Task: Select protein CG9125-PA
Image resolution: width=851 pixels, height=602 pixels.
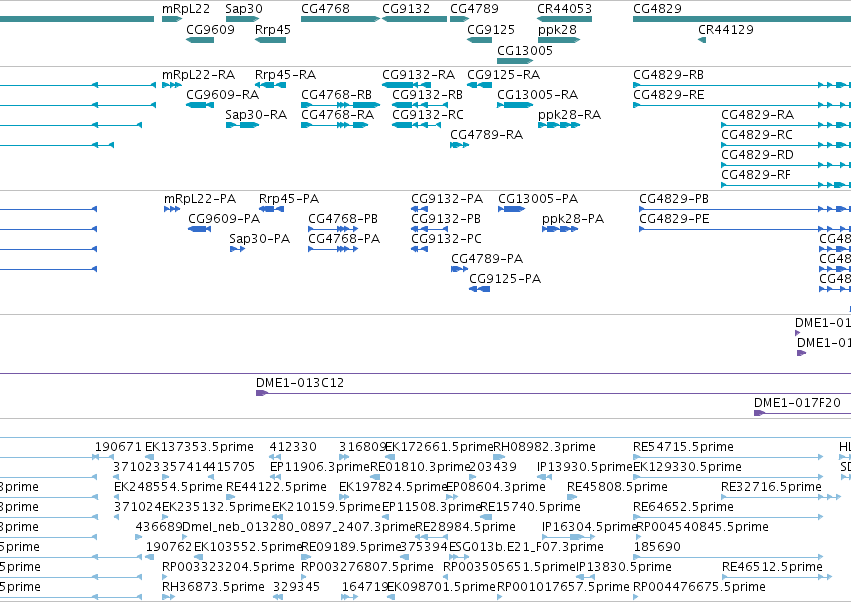Action: [x=480, y=289]
